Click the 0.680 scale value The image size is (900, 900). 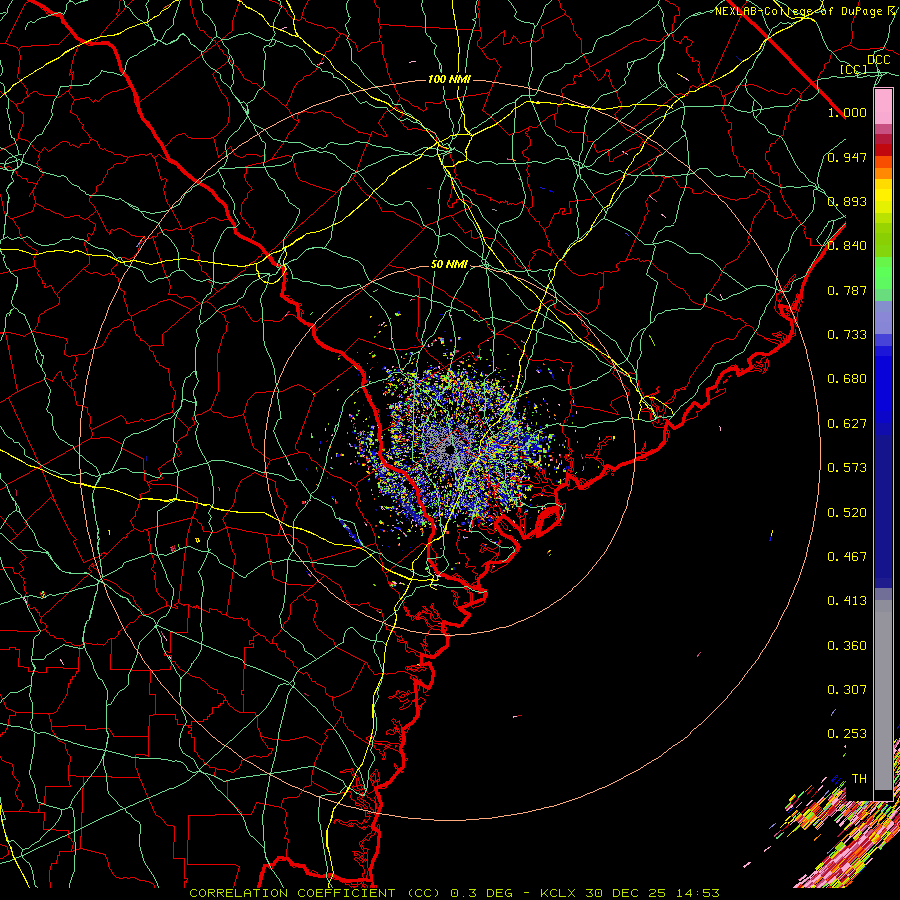[847, 379]
